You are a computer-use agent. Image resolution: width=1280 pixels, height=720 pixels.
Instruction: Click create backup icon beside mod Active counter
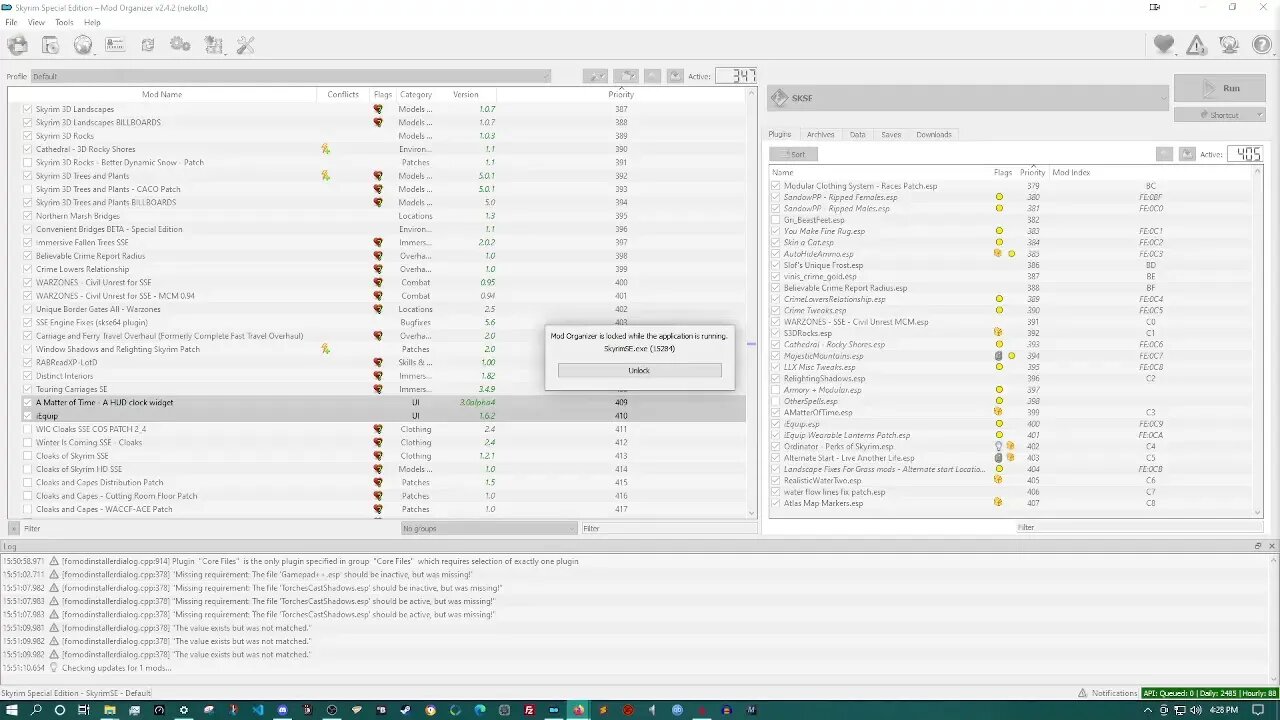(x=675, y=76)
